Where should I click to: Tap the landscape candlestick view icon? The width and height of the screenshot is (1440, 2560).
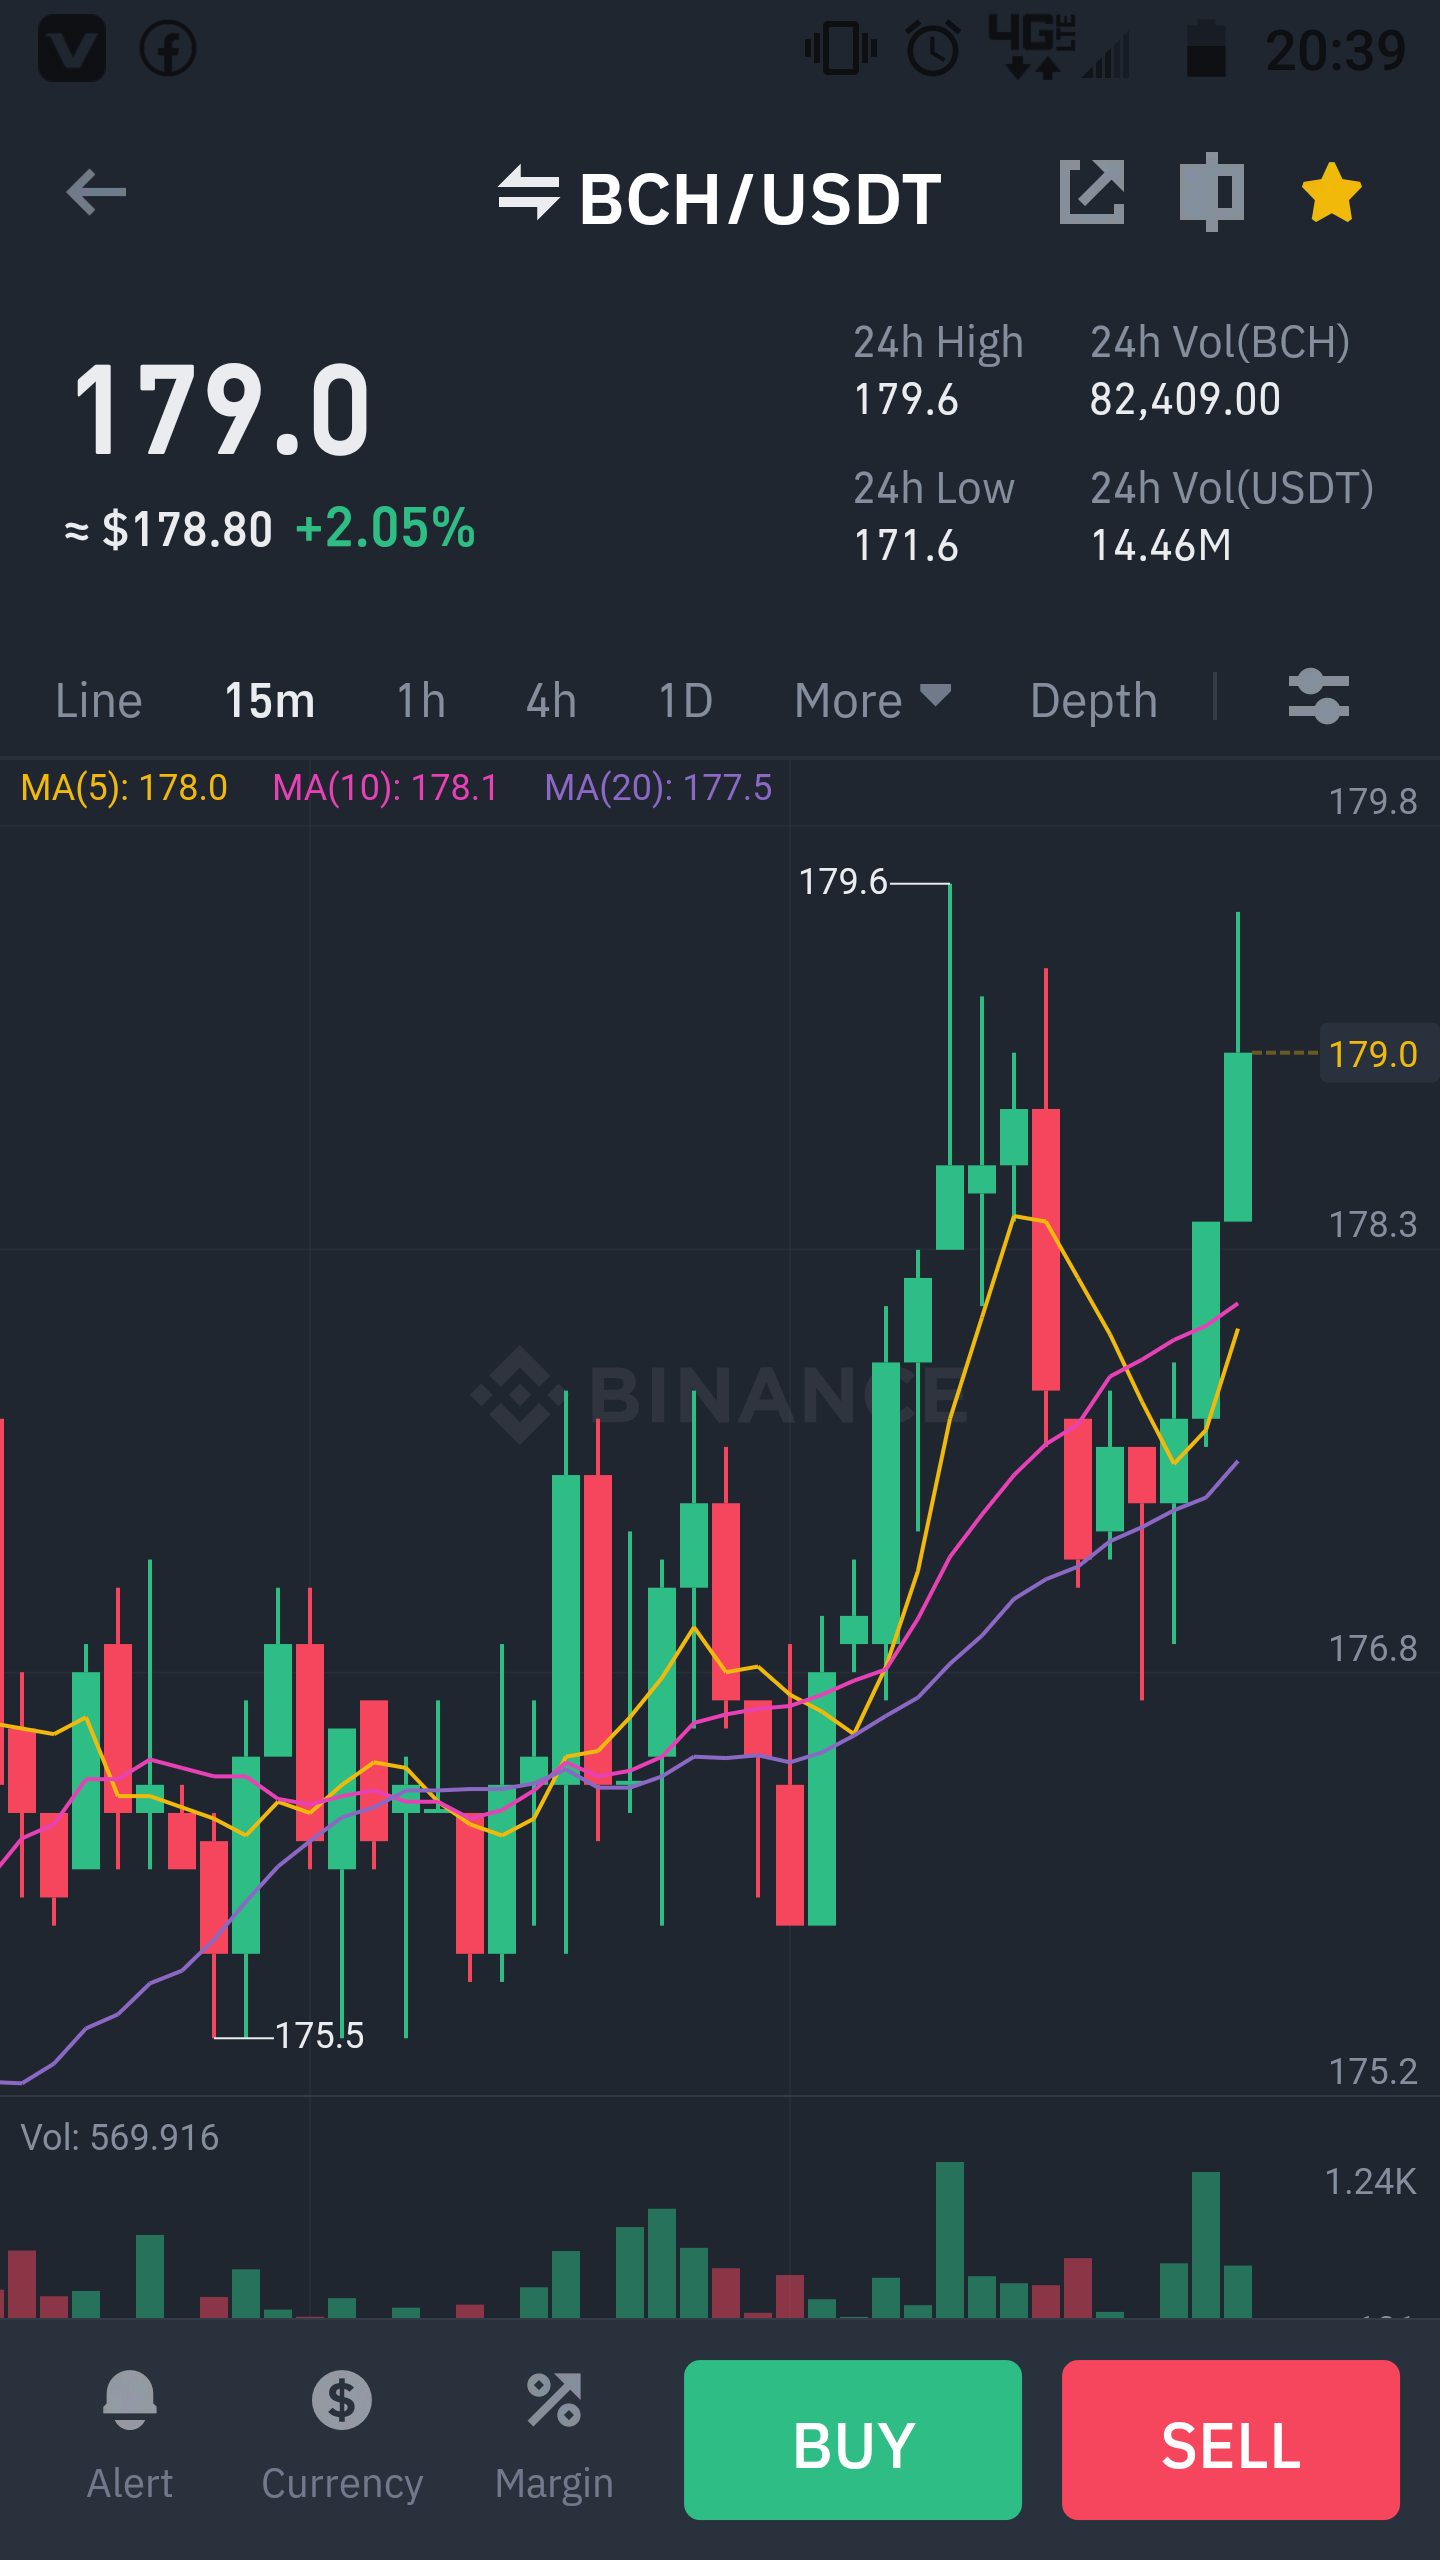click(x=1211, y=192)
